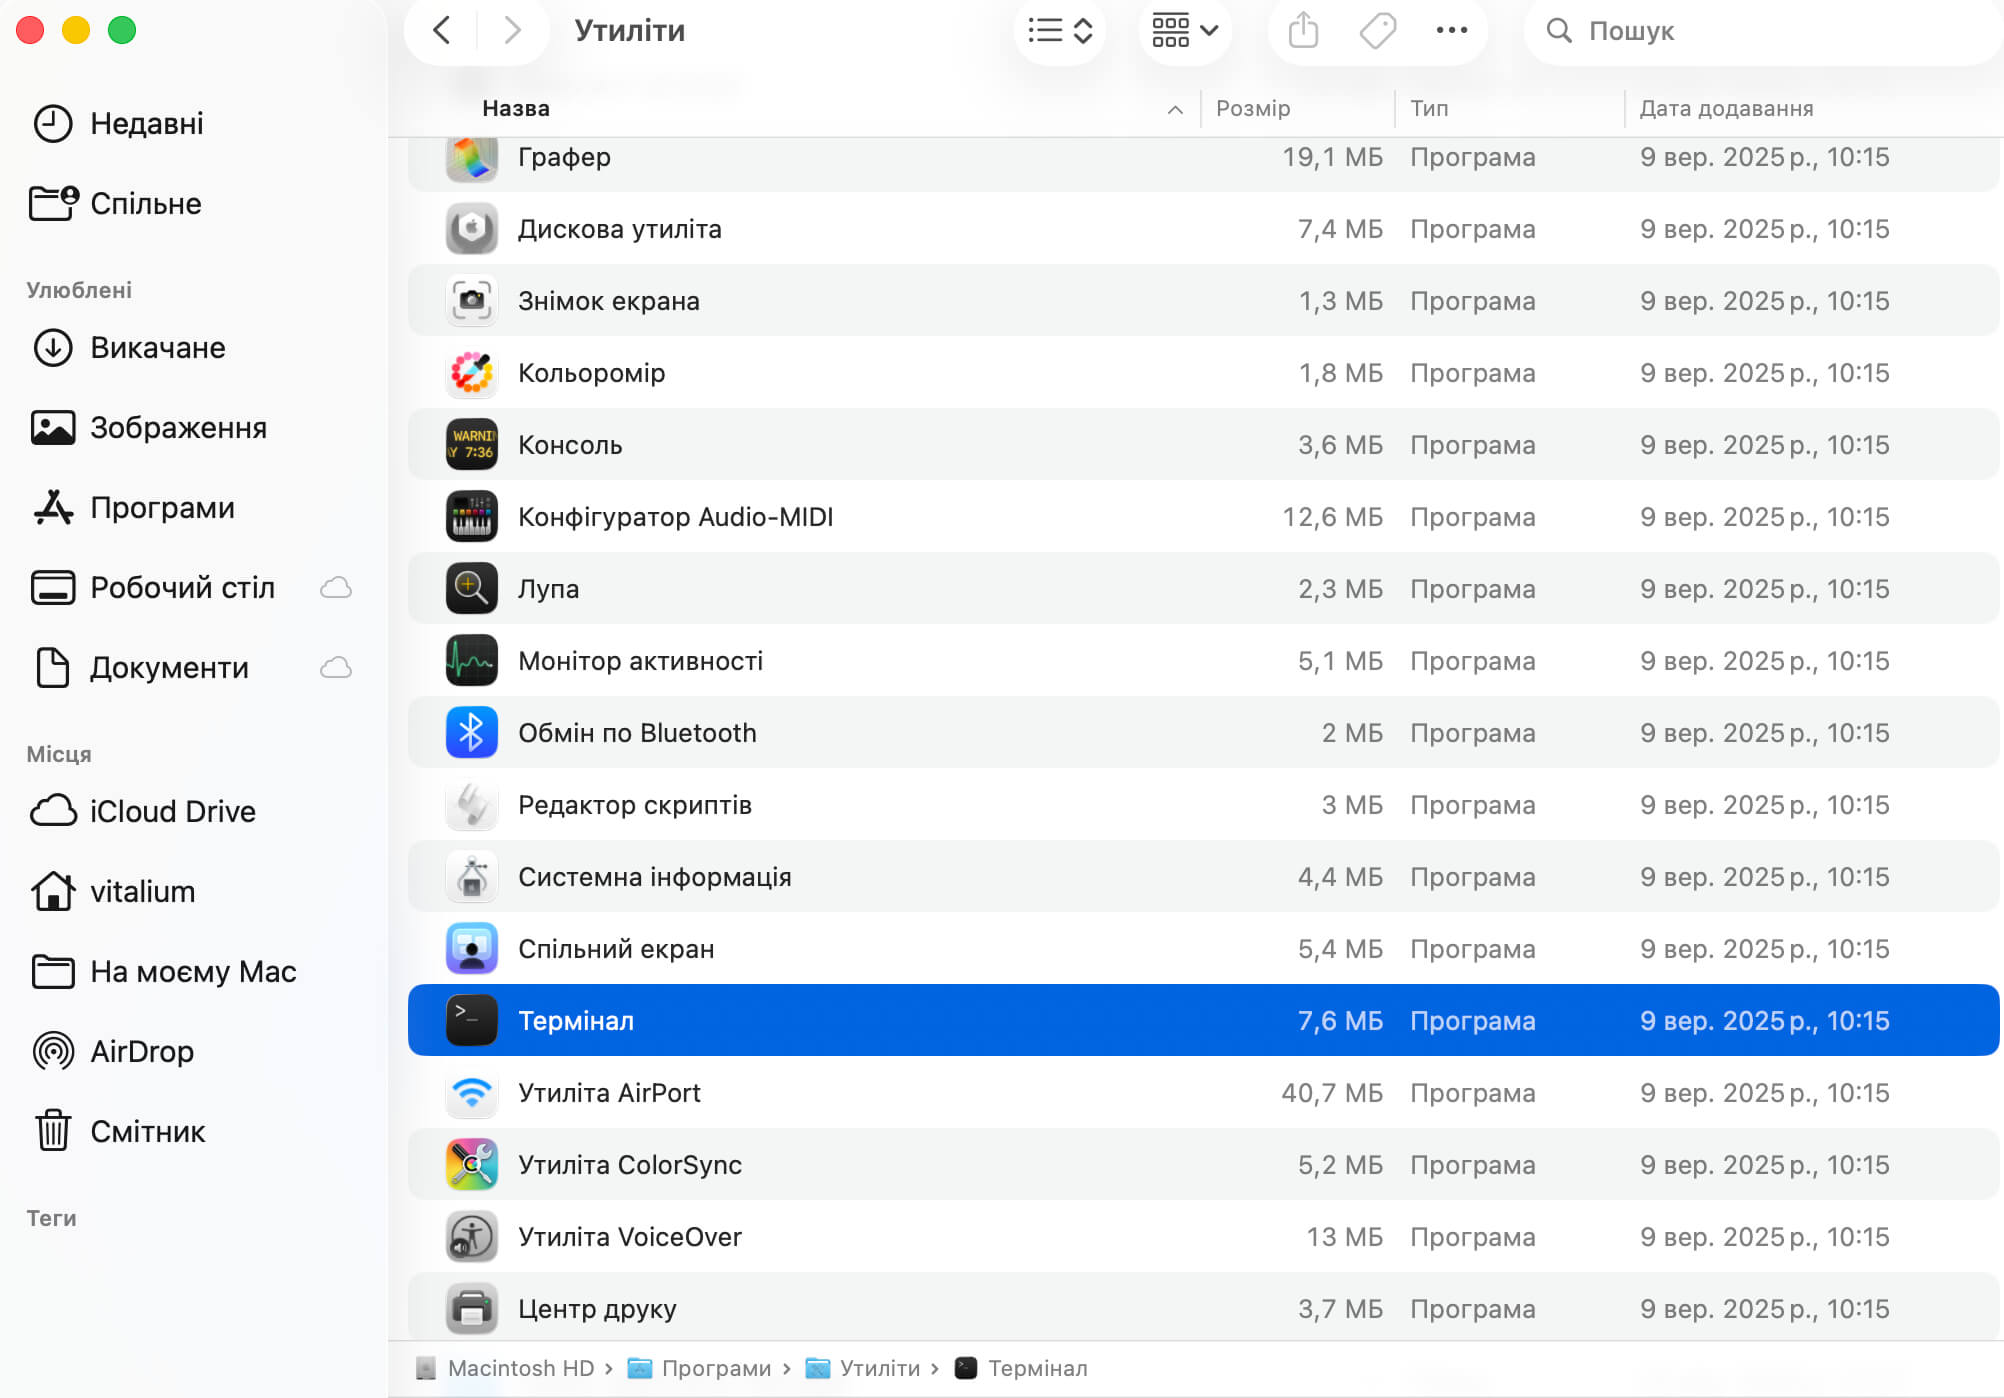This screenshot has width=2004, height=1398.
Task: Click the 12,6 МБ size value
Action: pos(1333,517)
